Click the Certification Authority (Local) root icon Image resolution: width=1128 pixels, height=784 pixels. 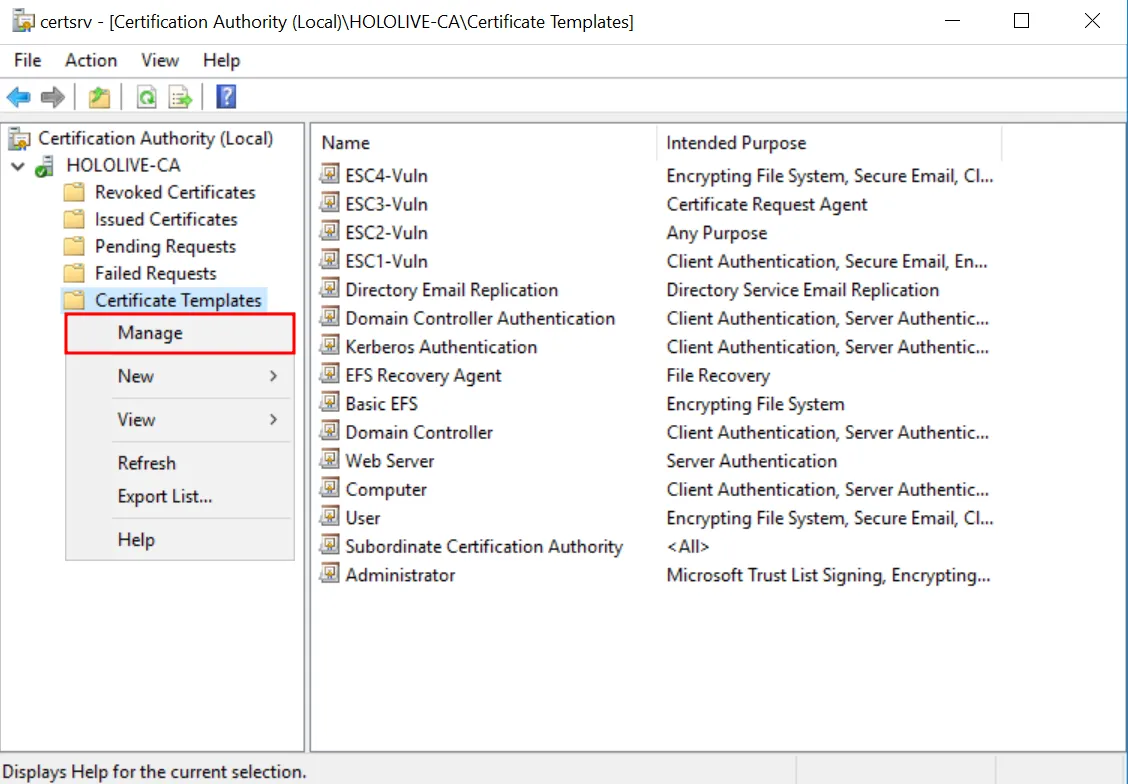(19, 138)
